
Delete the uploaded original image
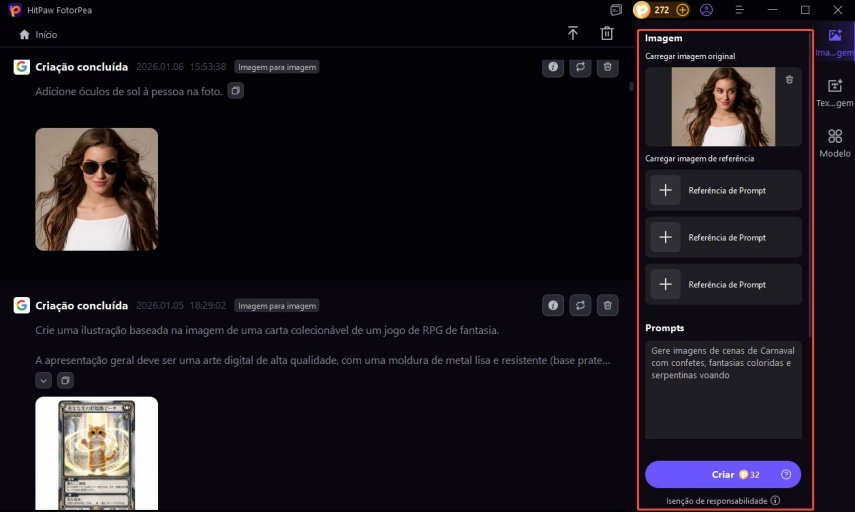coord(789,80)
